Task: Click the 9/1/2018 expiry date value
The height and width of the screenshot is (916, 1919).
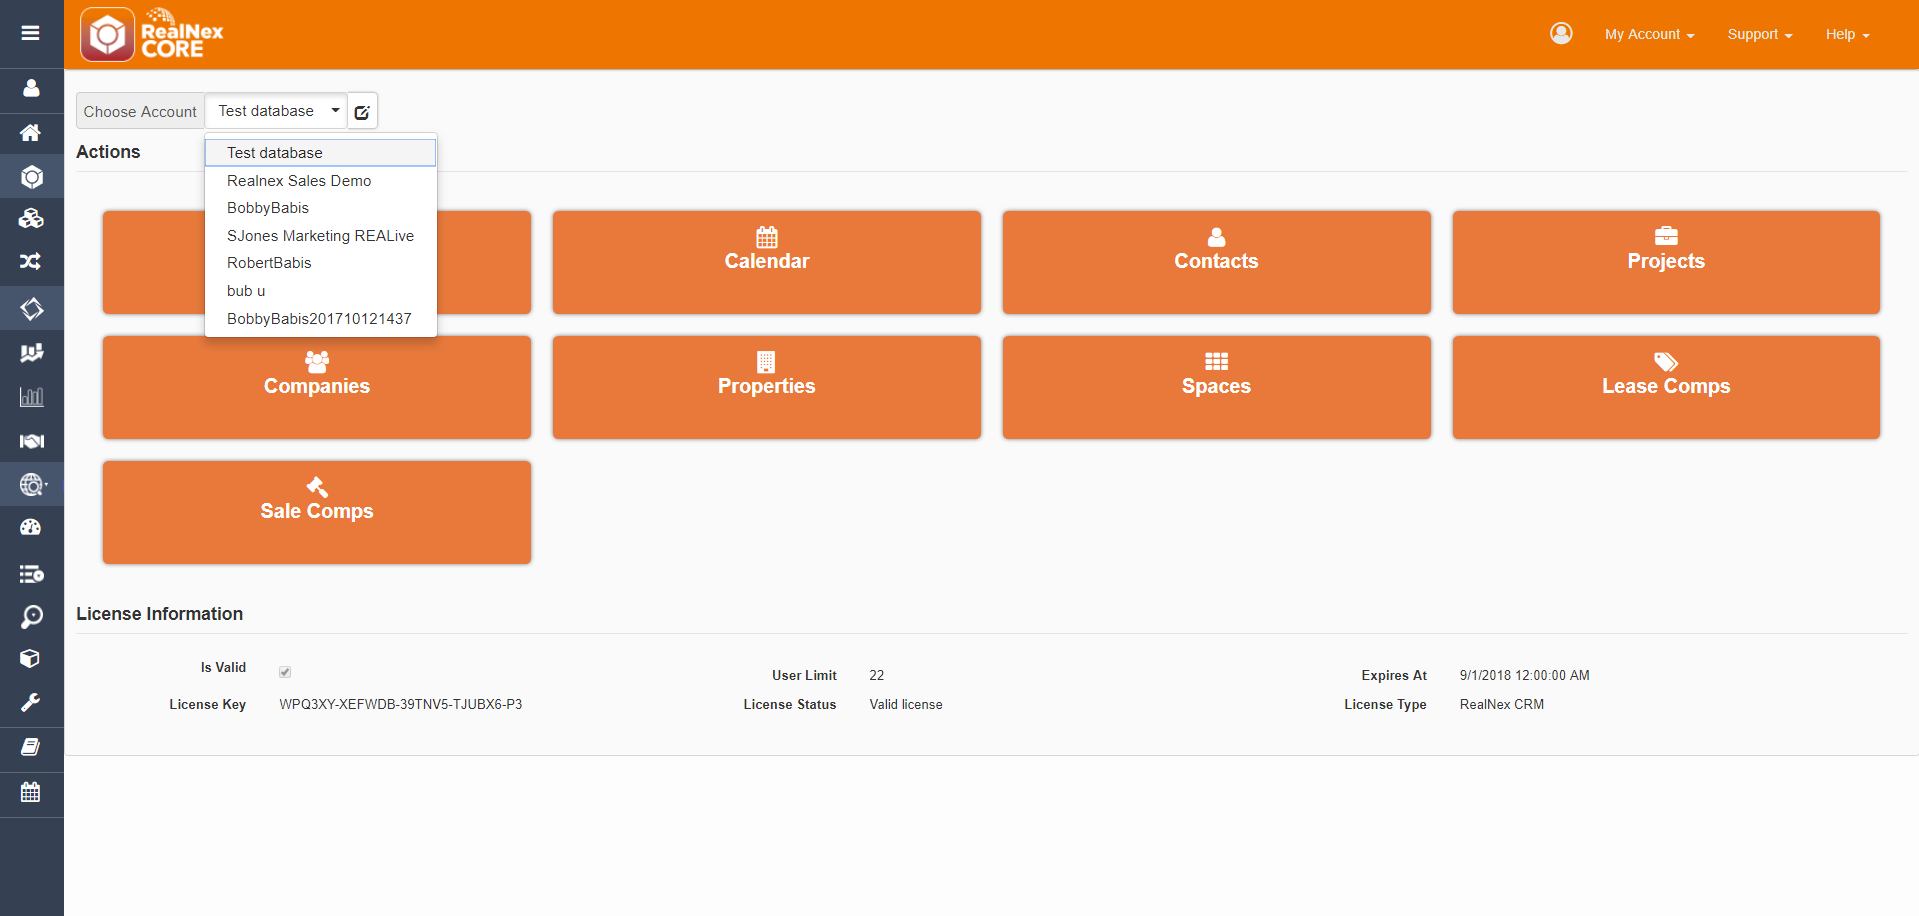Action: (1525, 676)
